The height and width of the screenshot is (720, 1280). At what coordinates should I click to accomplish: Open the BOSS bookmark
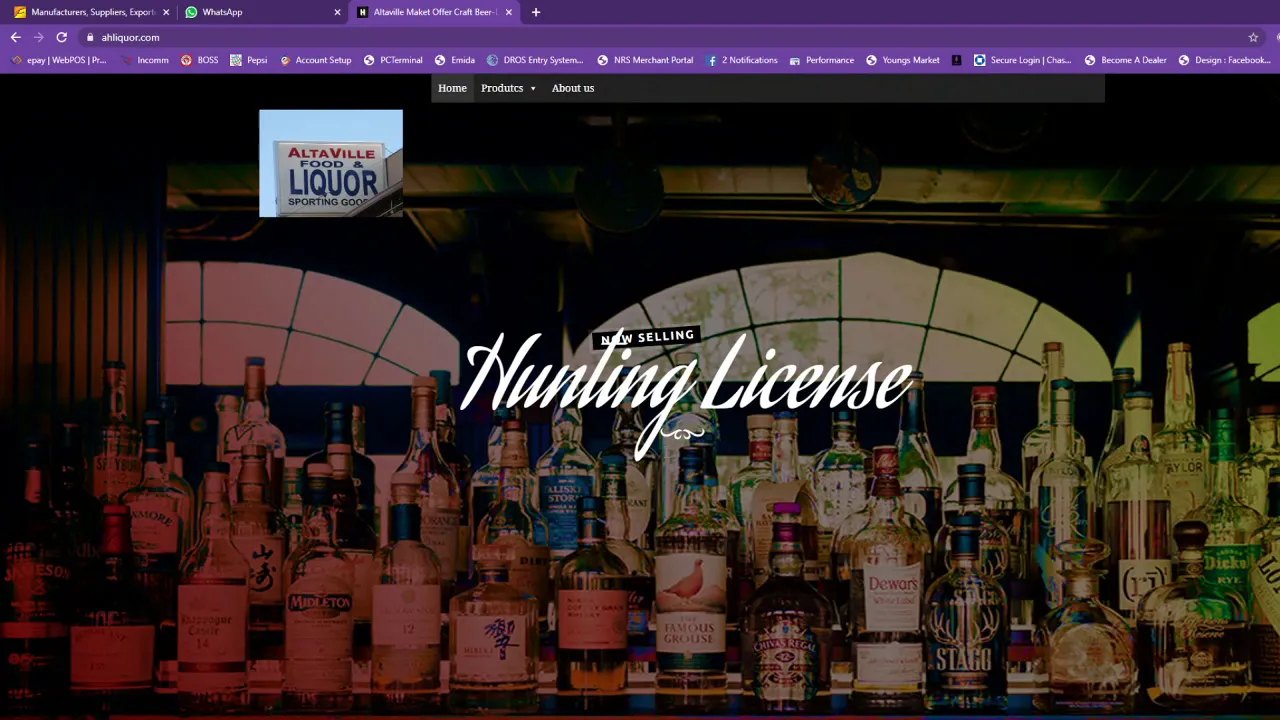pos(200,60)
